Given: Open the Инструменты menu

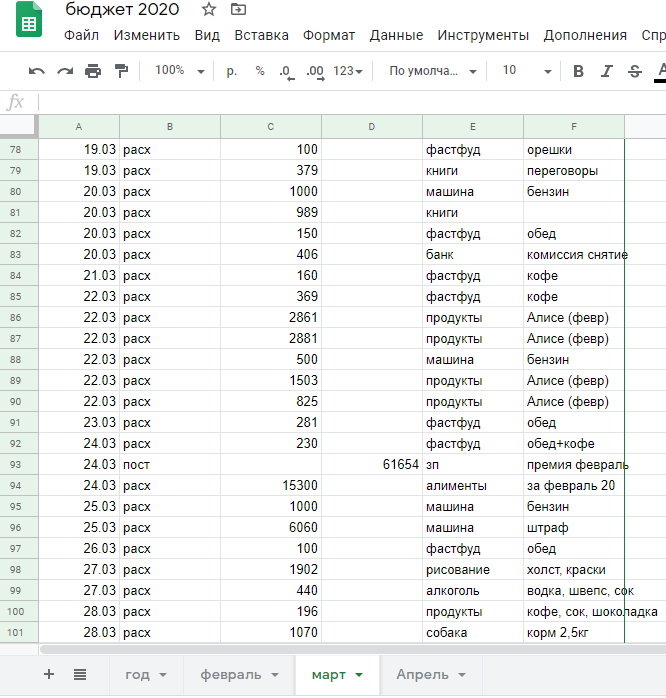Looking at the screenshot, I should point(483,35).
